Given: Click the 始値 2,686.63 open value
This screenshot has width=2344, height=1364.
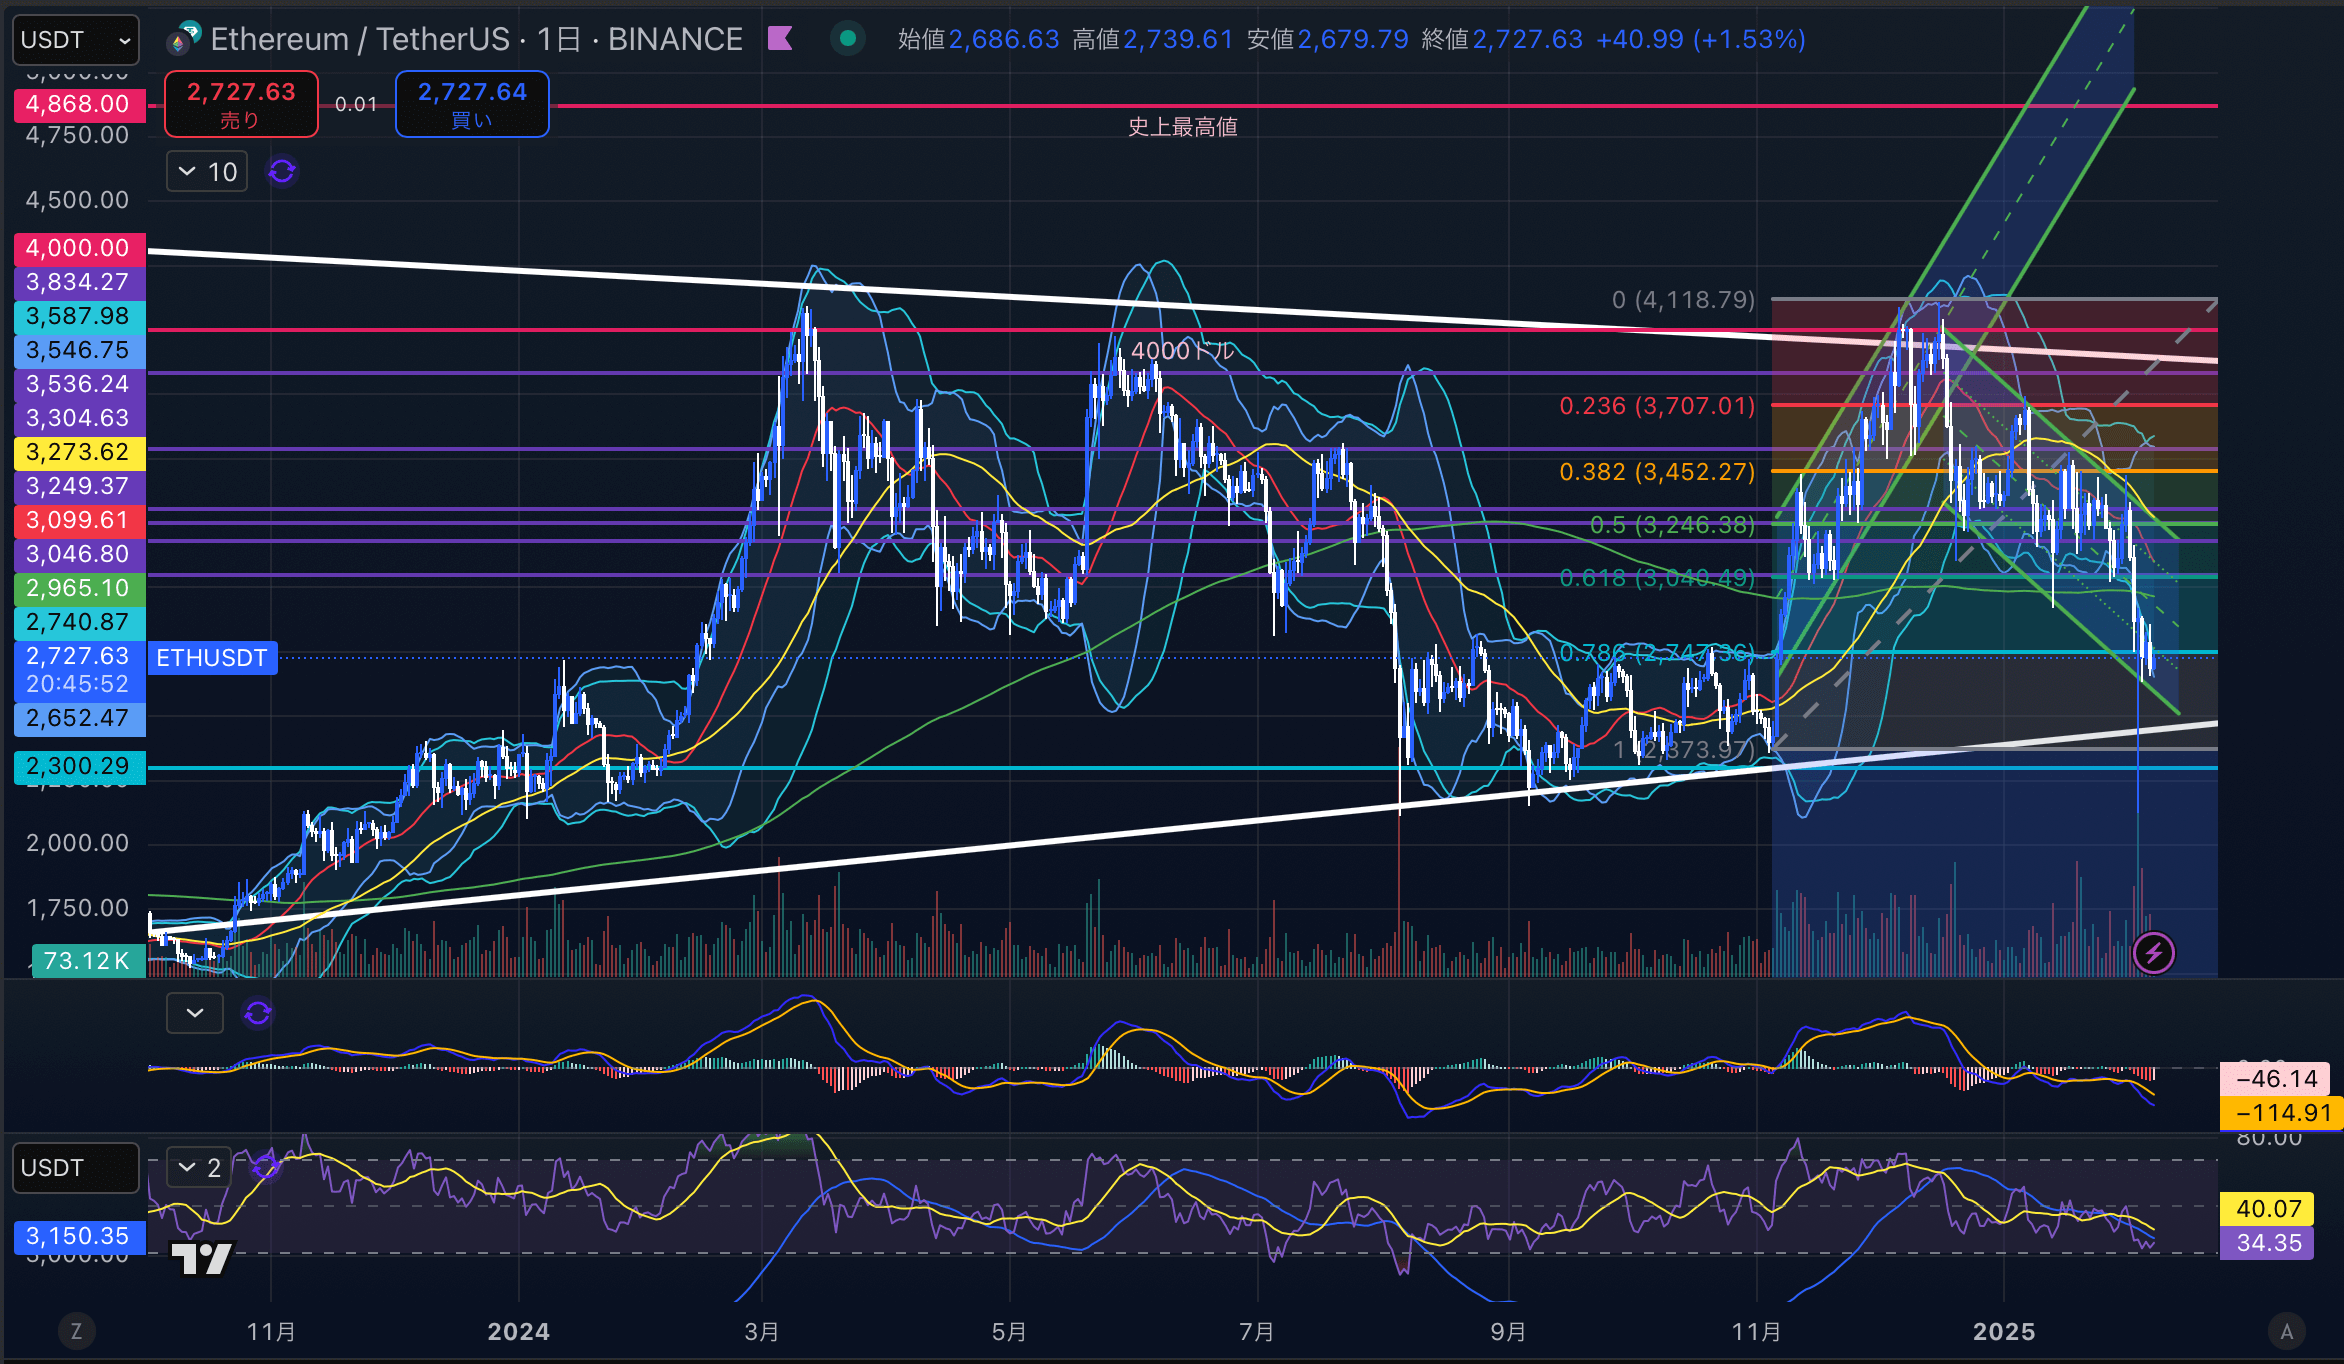Looking at the screenshot, I should 978,39.
